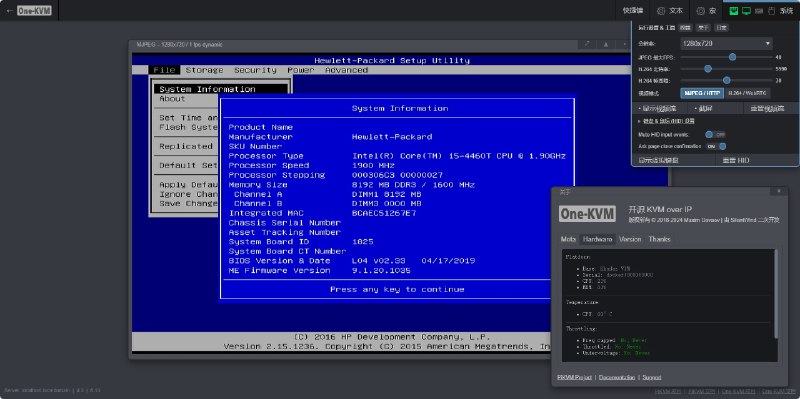
Task: Switch to the Thanks tab in About window
Action: [x=659, y=239]
